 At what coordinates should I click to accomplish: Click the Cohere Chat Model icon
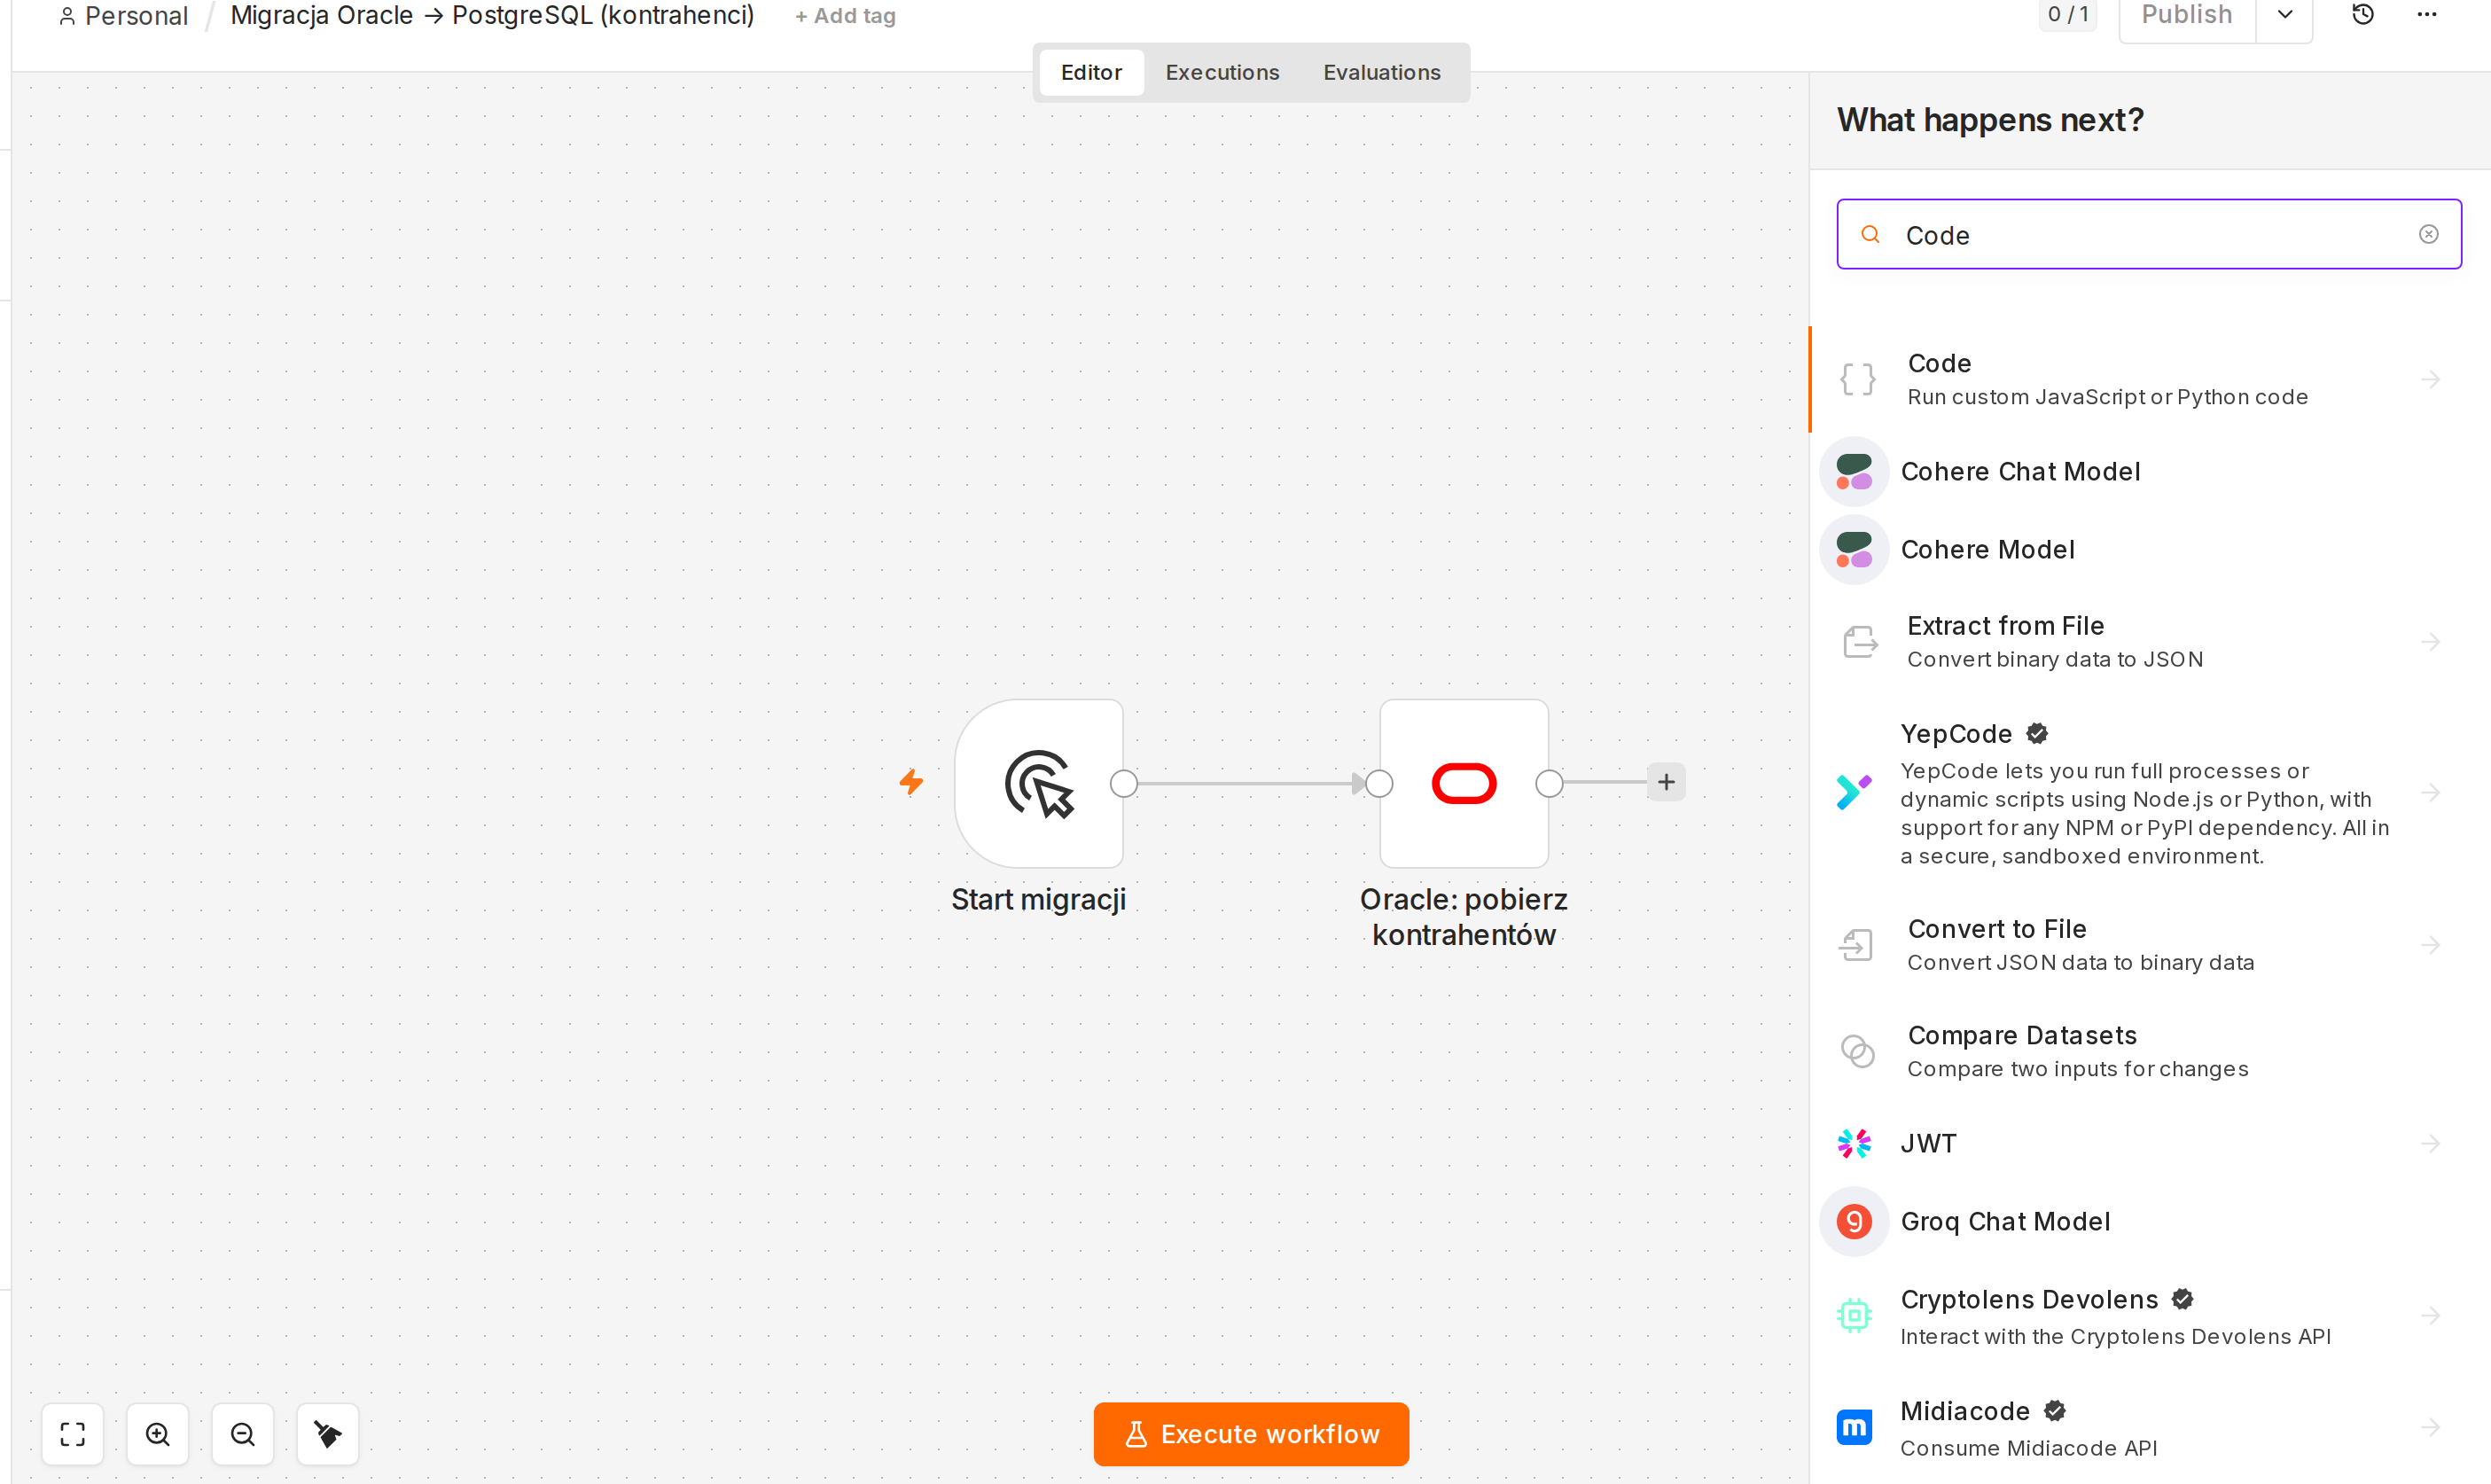[x=1853, y=472]
